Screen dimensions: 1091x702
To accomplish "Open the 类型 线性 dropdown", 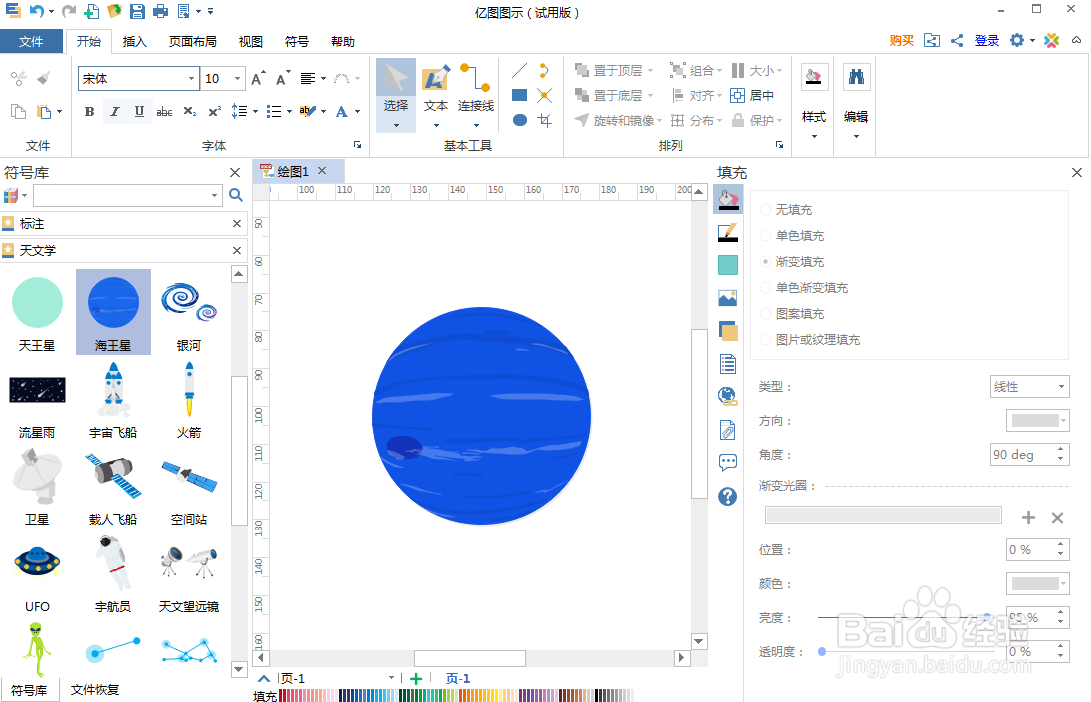I will (x=1030, y=387).
